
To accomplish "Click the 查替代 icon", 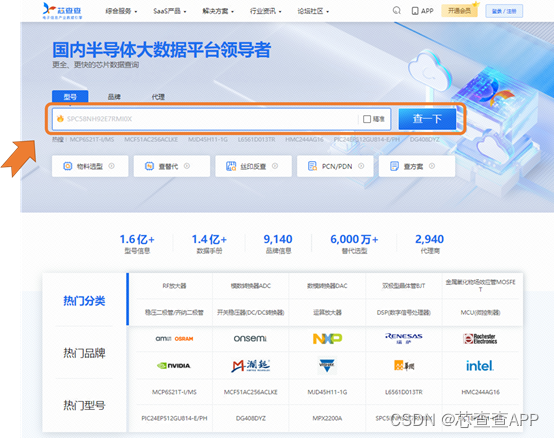I will coord(149,166).
